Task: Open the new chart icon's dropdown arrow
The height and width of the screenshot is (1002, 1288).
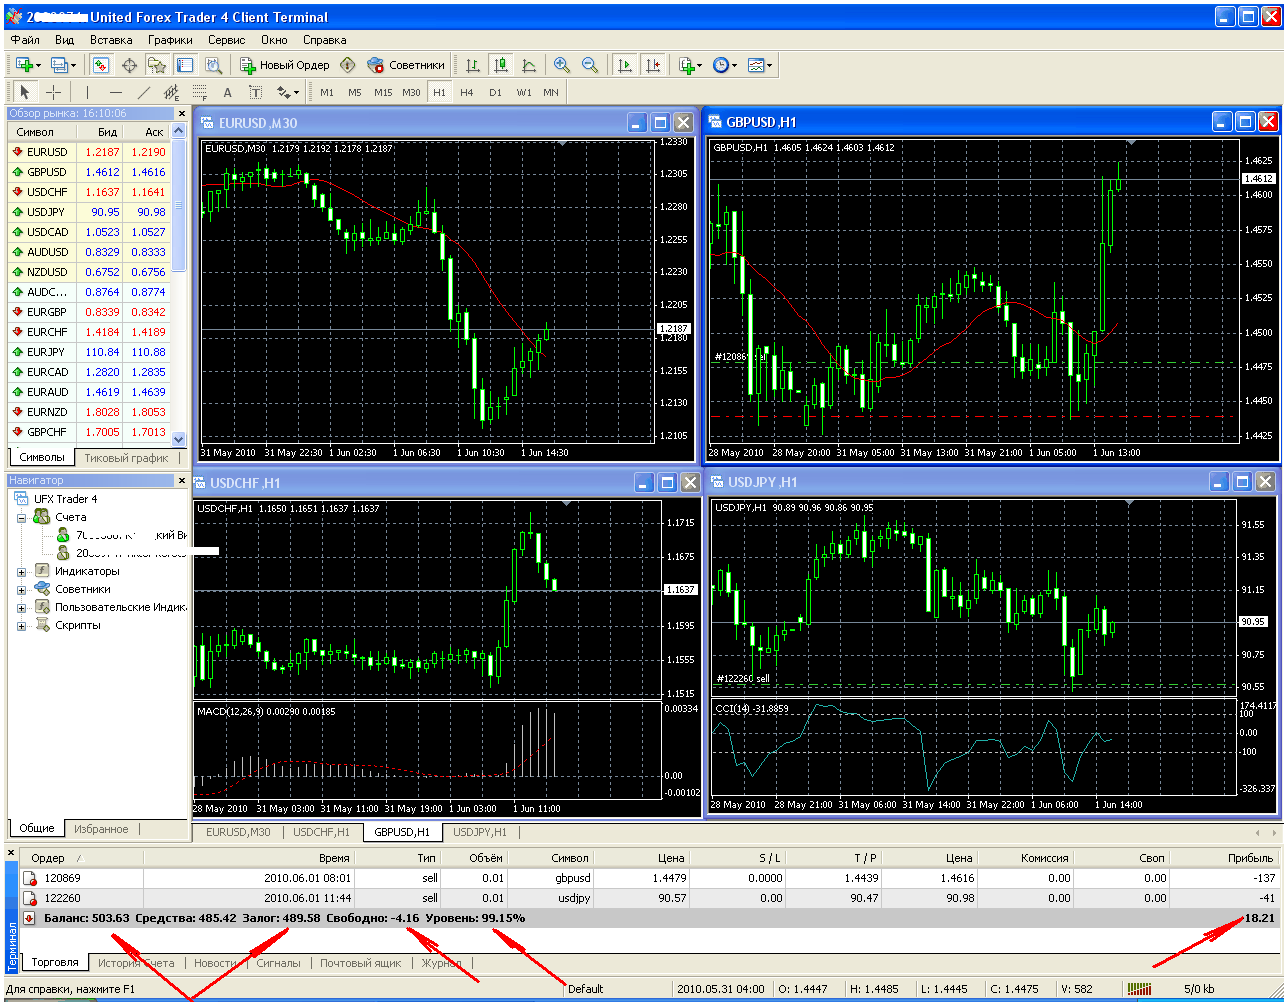Action: point(38,65)
